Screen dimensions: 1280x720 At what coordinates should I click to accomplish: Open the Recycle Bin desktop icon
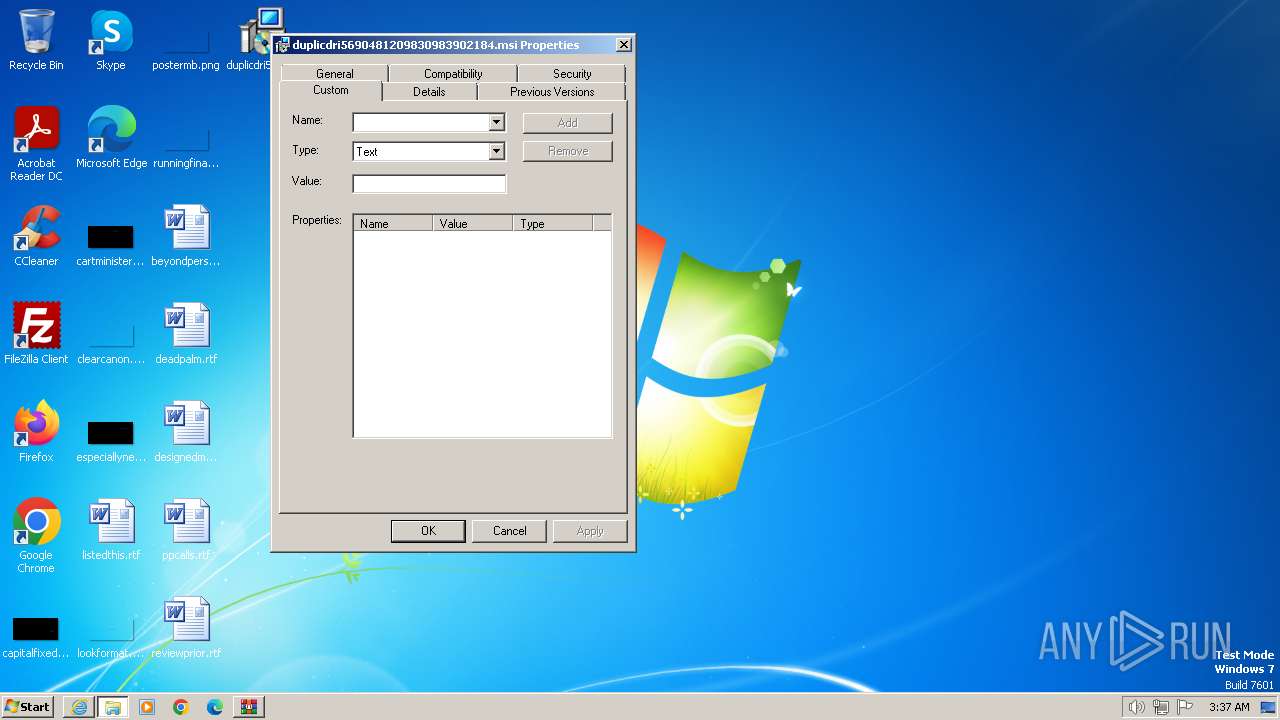(36, 40)
